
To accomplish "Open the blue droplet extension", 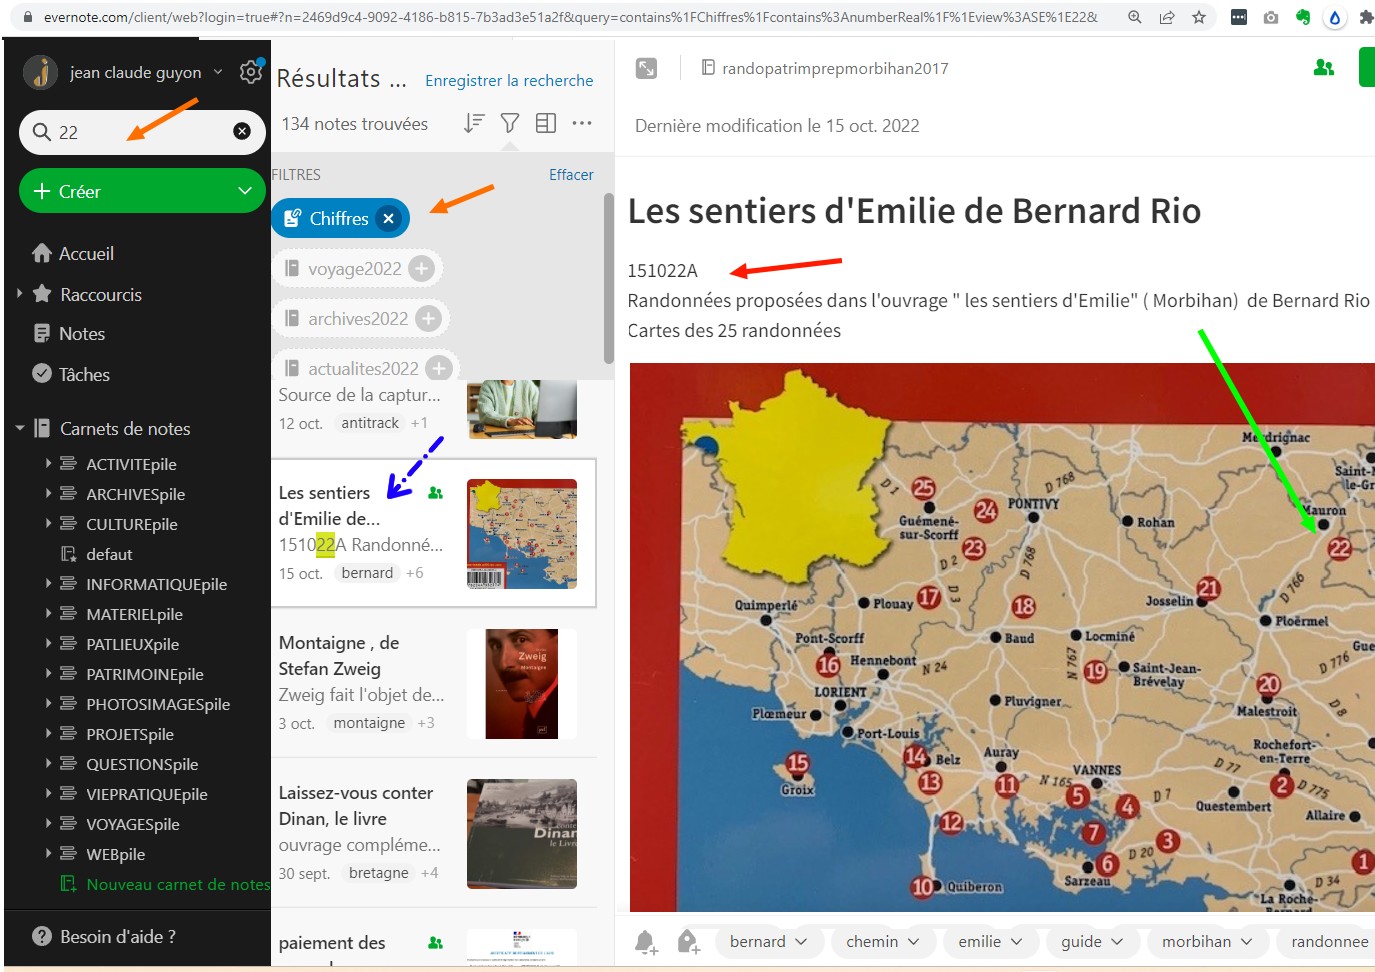I will (1335, 17).
